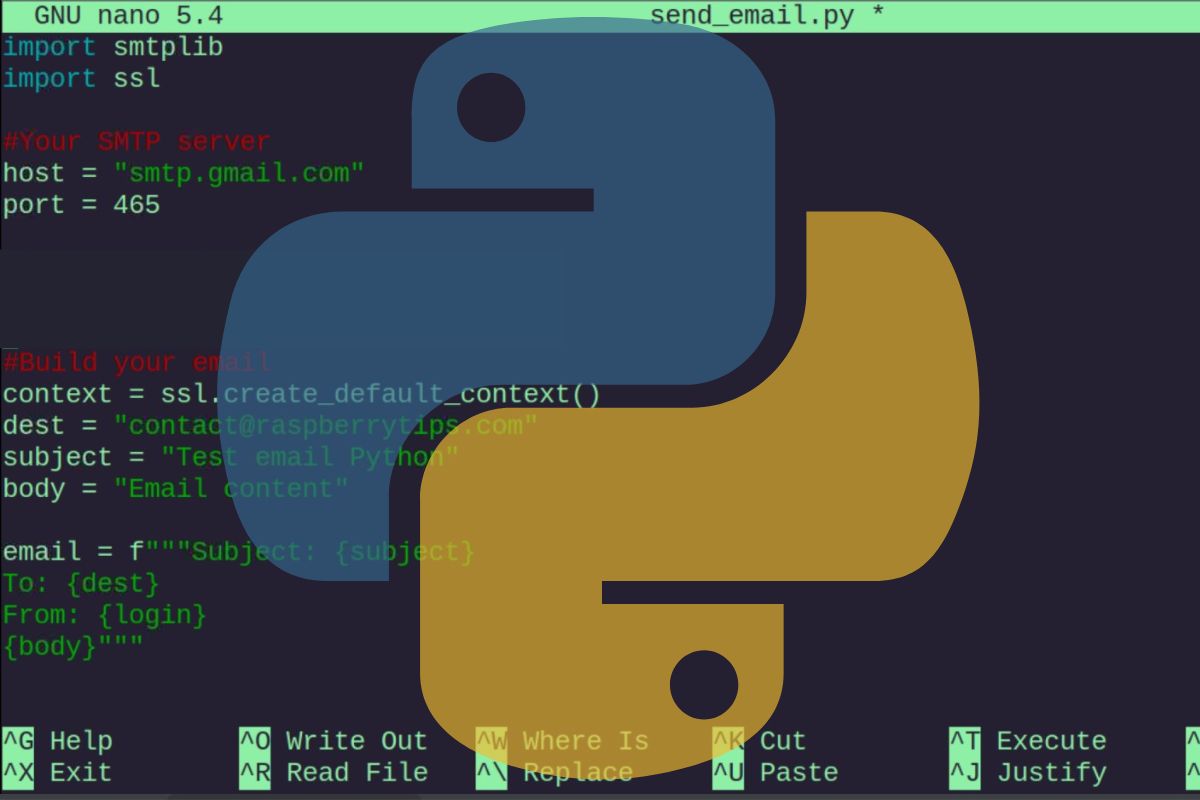Click the port value 465
Screen dimensions: 1200x800
coord(136,204)
